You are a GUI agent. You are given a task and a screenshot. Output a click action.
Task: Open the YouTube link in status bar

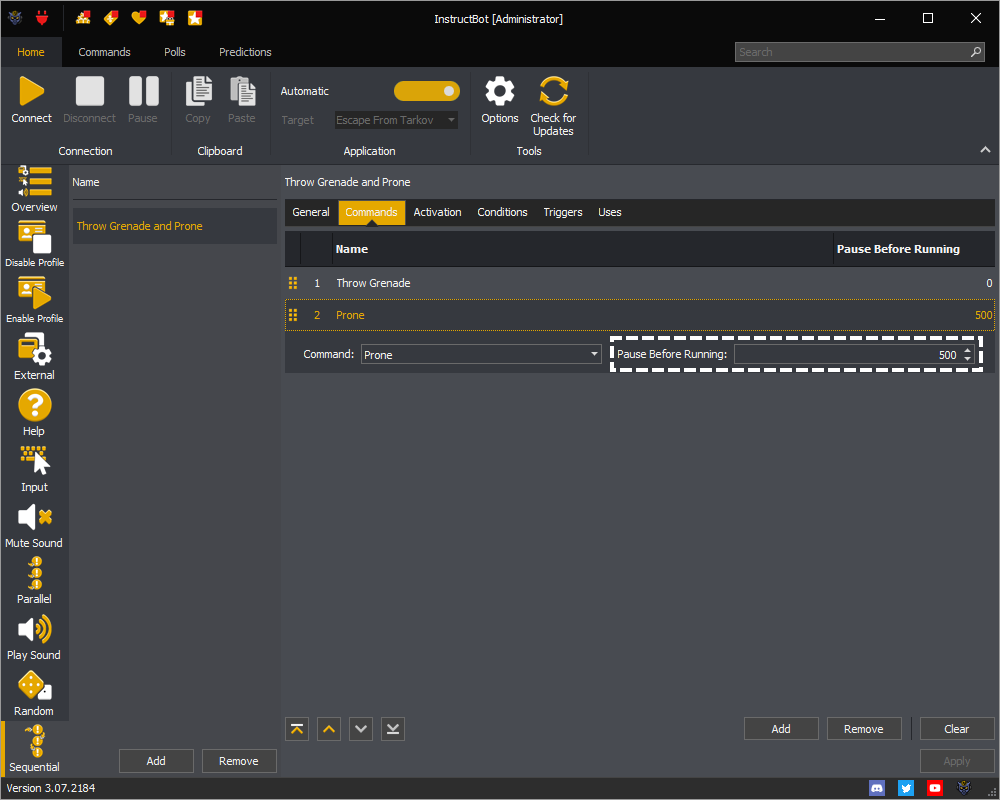934,788
